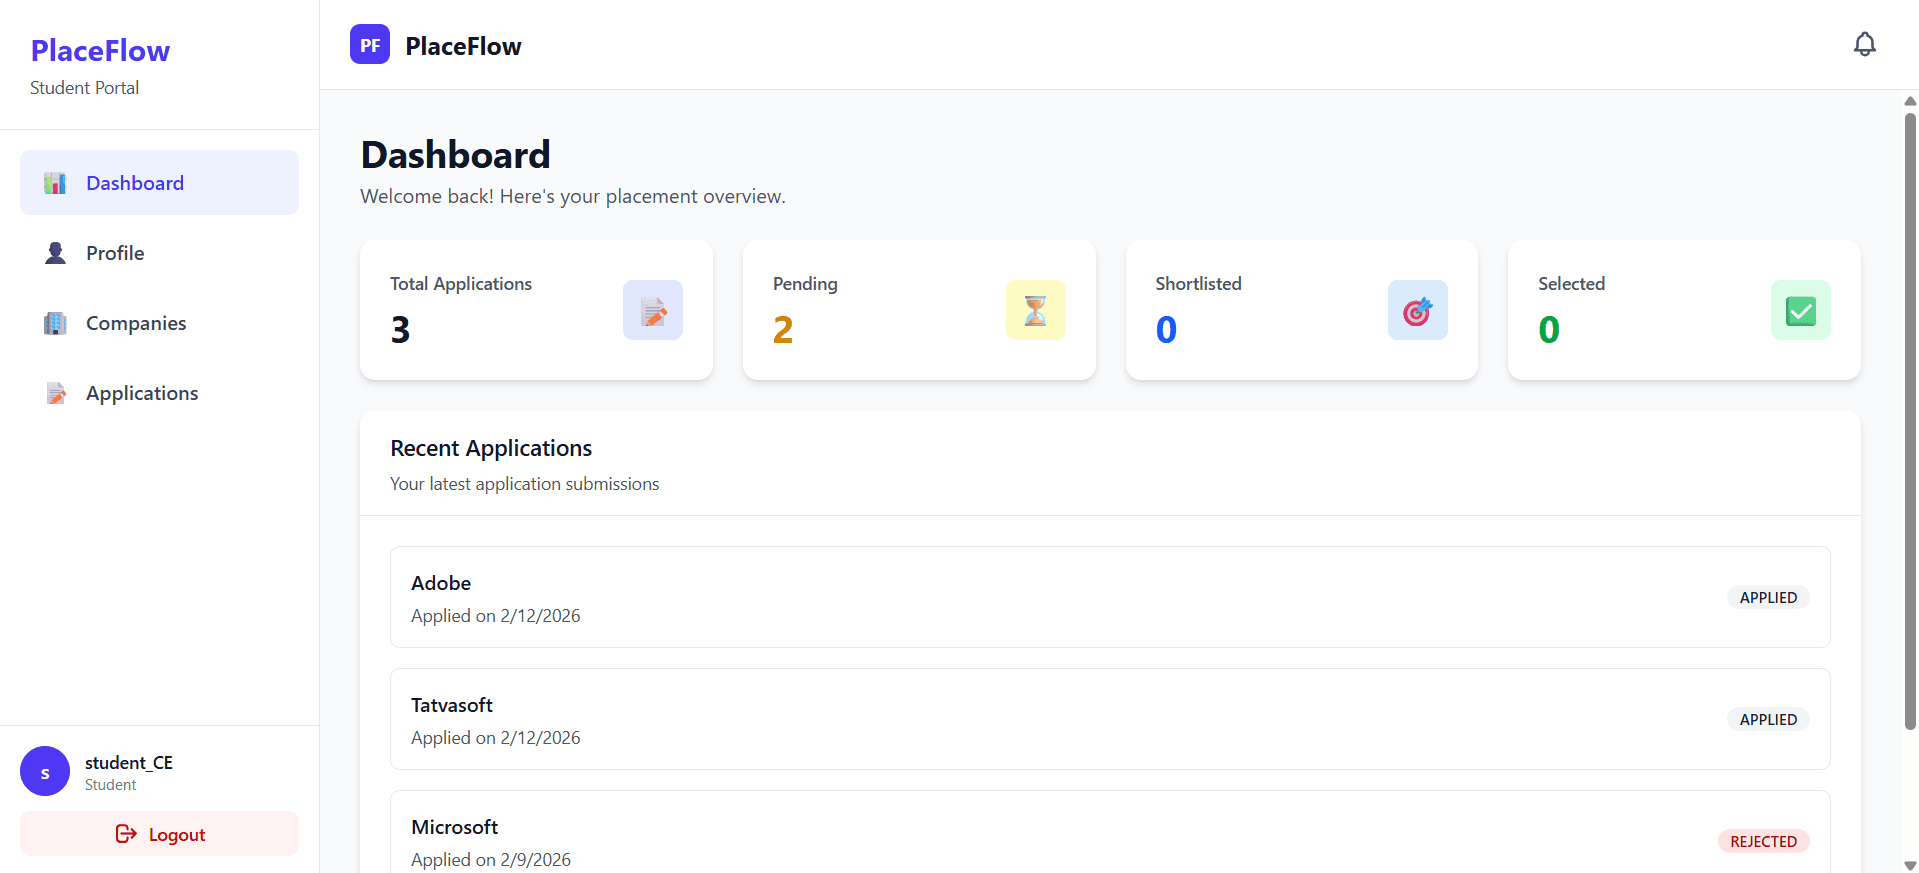Click the Shortlisted target icon
Screen dimensions: 1919x873
1418,310
